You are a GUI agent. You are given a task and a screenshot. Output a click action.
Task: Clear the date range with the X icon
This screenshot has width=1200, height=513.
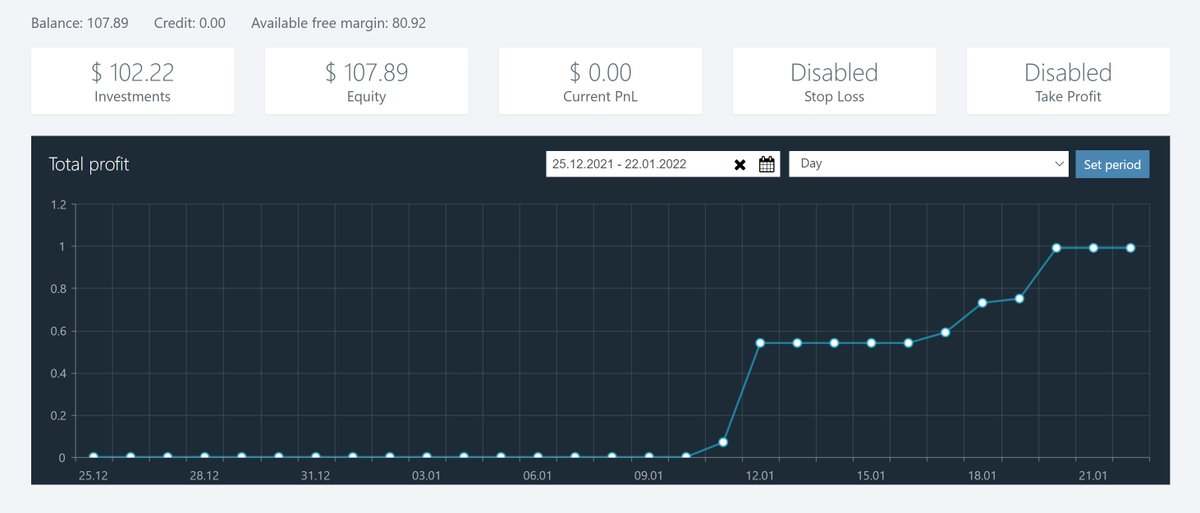pyautogui.click(x=740, y=165)
